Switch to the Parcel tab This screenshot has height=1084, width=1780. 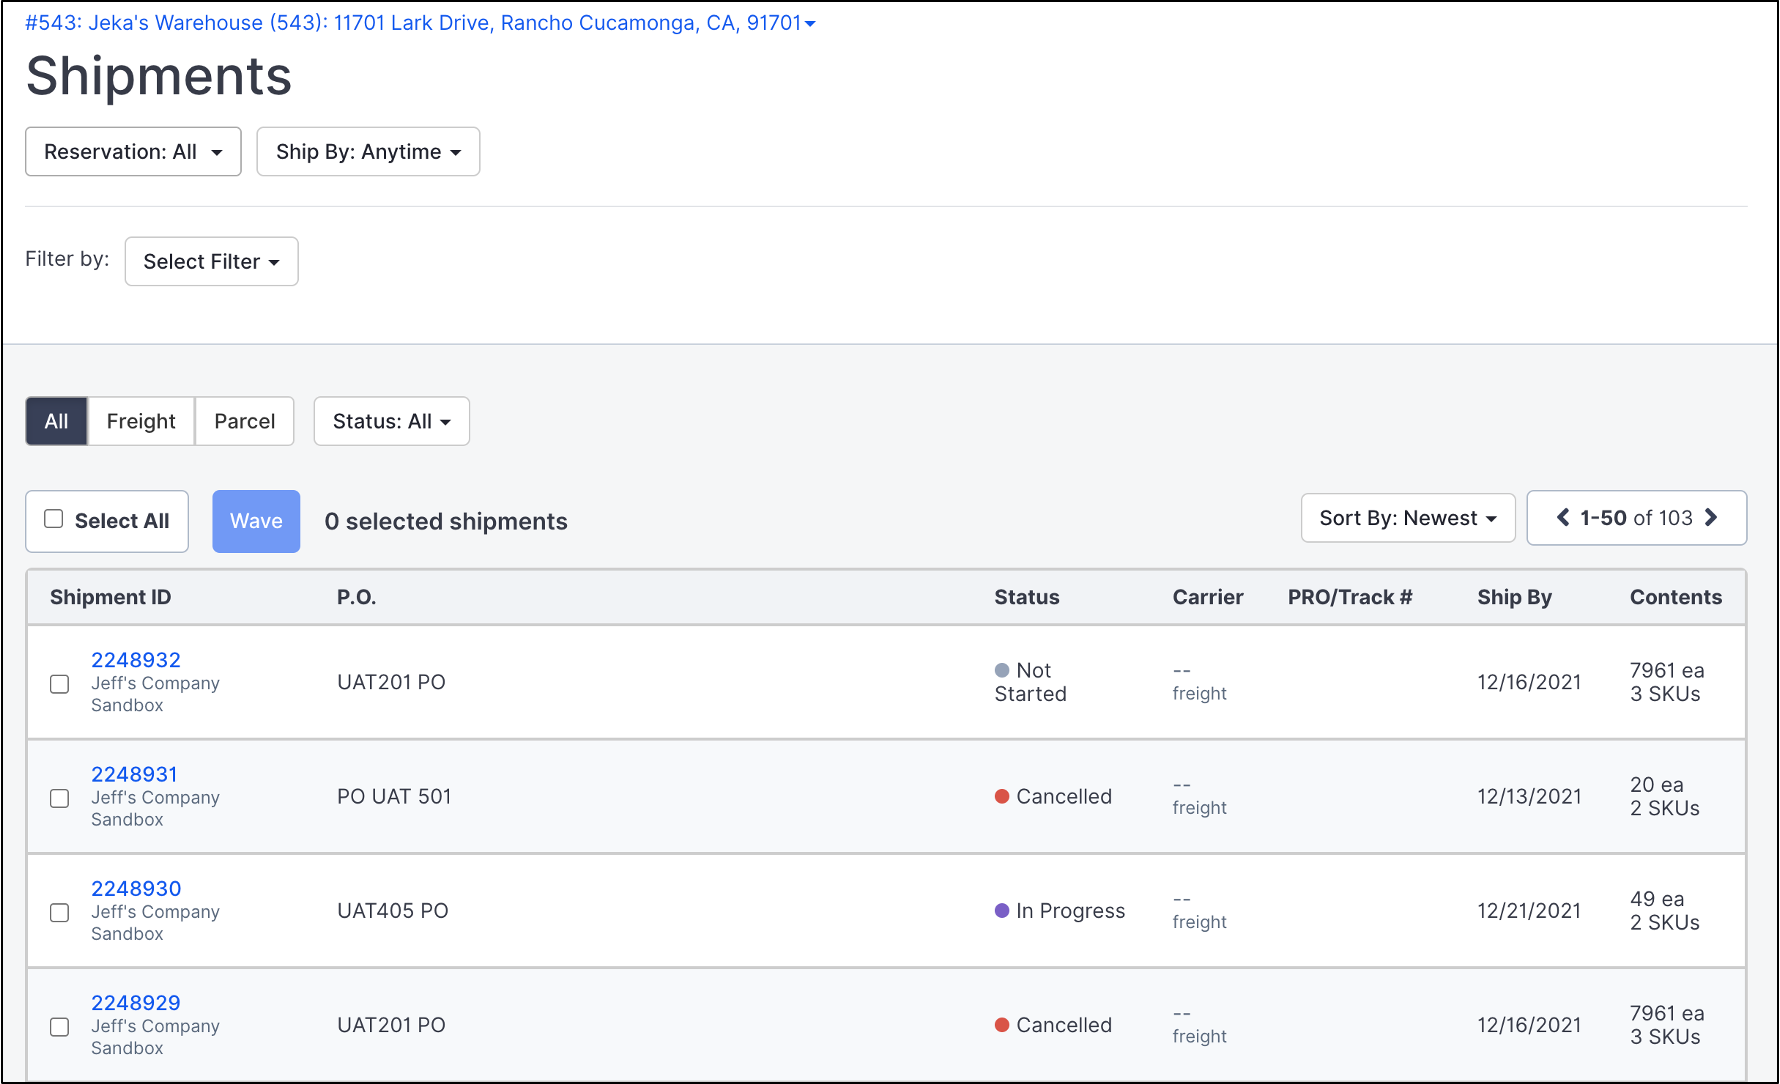coord(244,421)
